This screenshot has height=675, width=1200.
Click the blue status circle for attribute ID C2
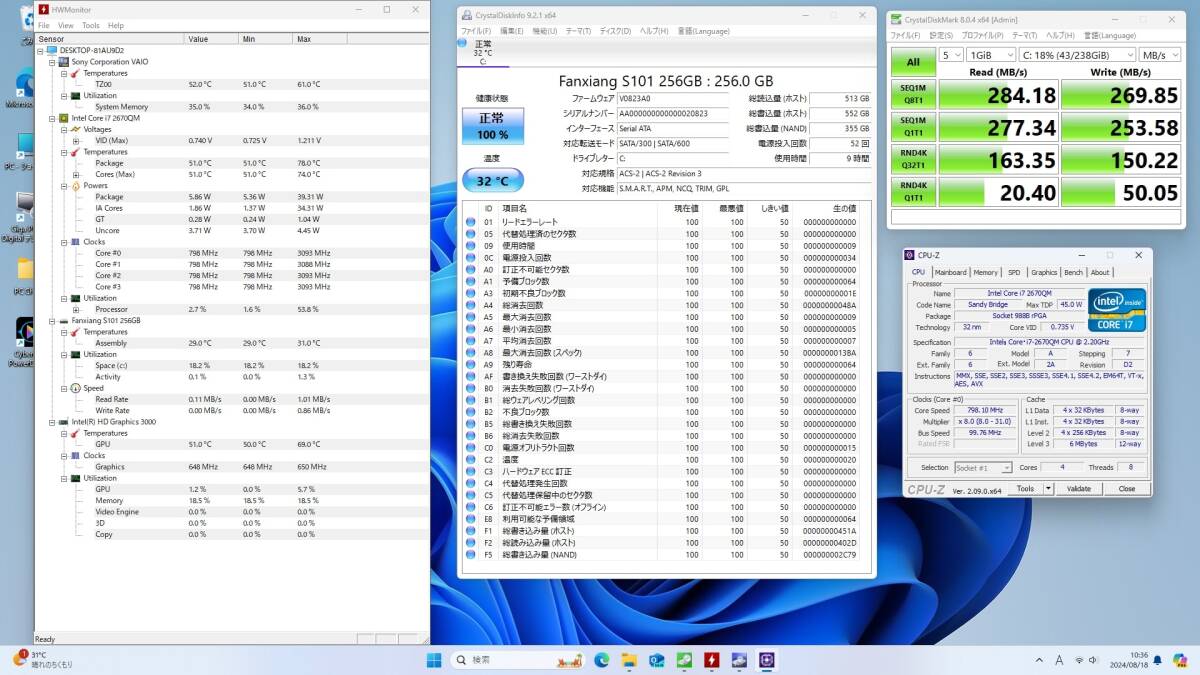coord(471,459)
